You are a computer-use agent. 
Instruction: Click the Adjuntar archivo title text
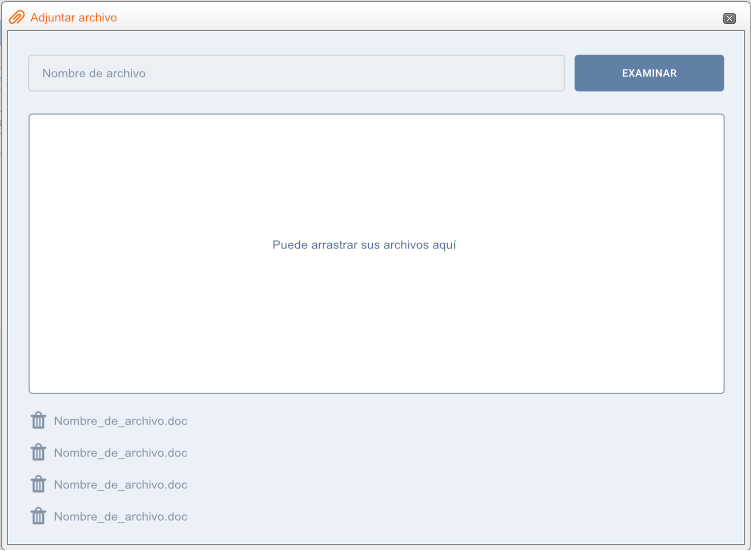point(74,18)
